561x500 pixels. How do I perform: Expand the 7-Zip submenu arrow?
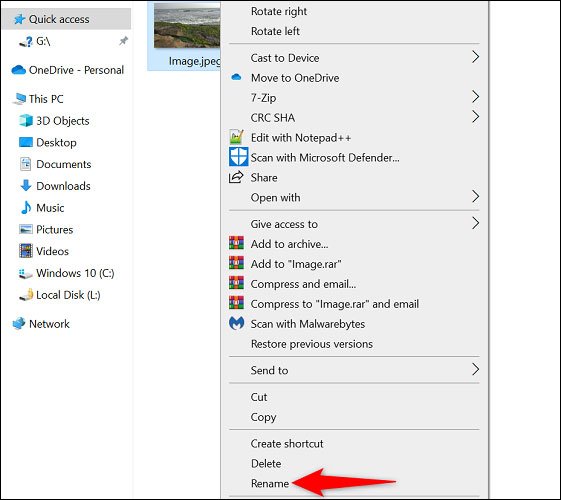pyautogui.click(x=475, y=97)
